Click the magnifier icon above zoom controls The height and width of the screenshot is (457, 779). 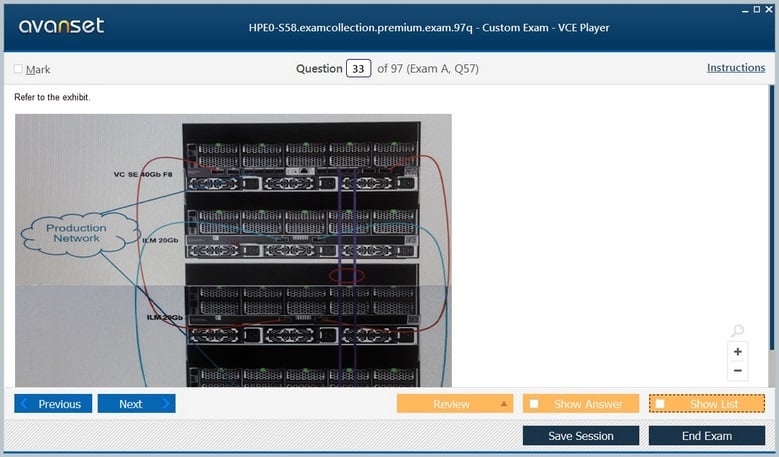point(738,330)
